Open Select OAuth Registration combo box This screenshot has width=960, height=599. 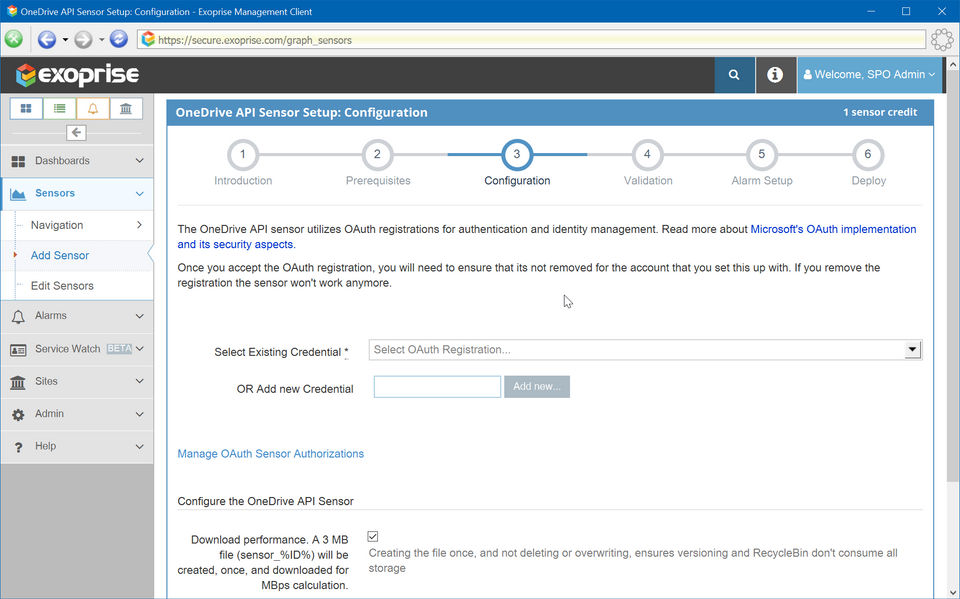pos(645,350)
